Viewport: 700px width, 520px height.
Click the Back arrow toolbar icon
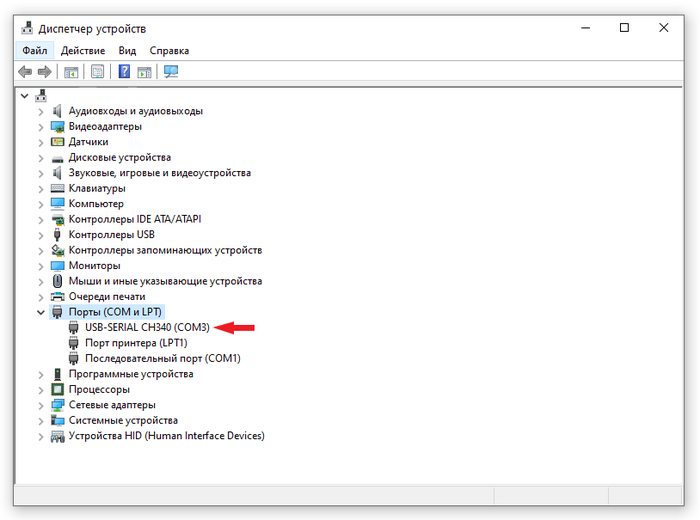[25, 71]
